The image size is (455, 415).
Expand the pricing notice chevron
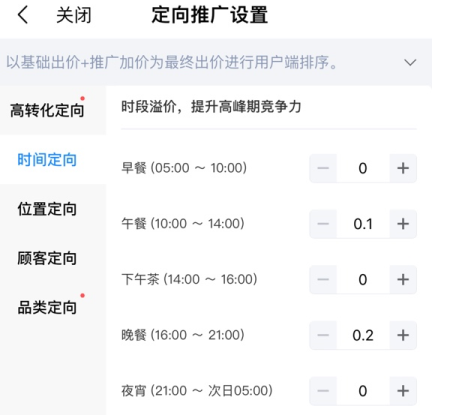[410, 62]
